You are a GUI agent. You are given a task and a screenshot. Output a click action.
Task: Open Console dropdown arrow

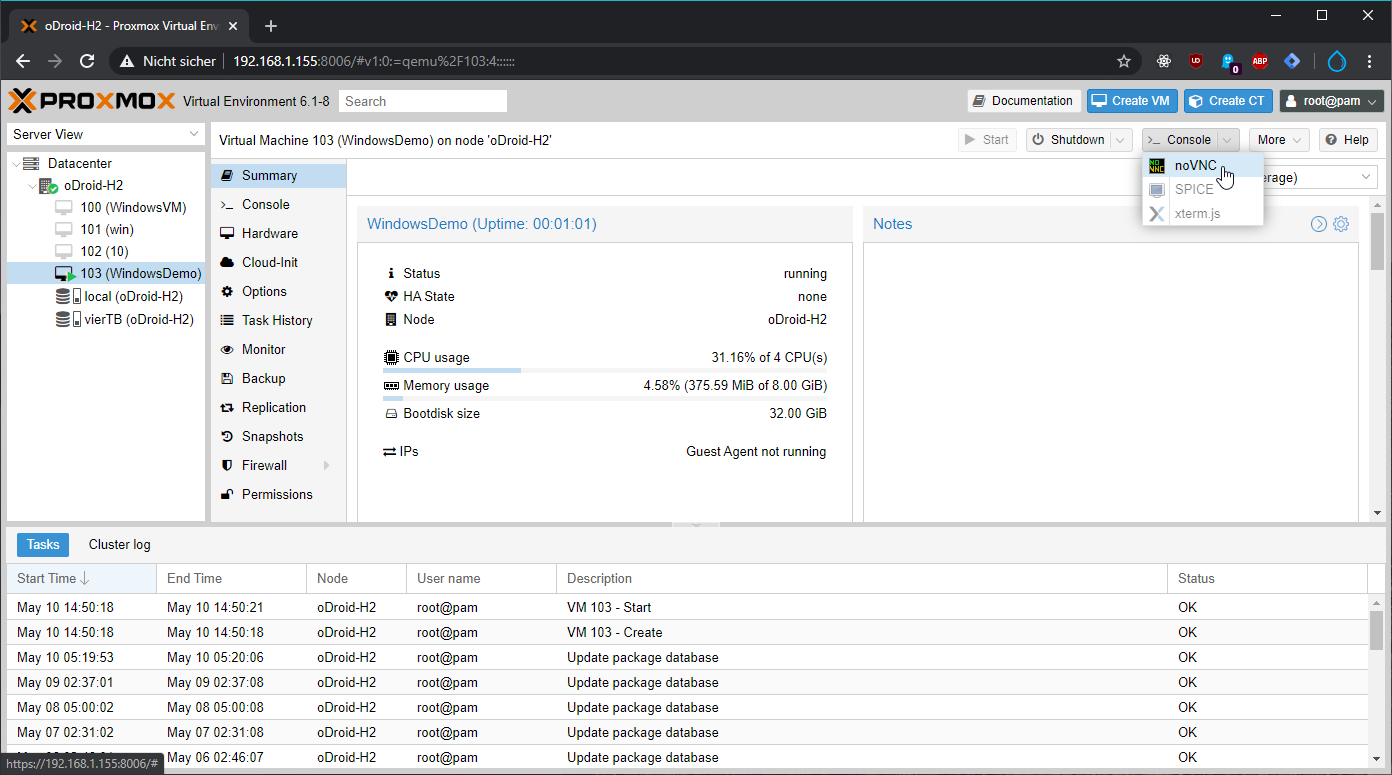pyautogui.click(x=1229, y=140)
